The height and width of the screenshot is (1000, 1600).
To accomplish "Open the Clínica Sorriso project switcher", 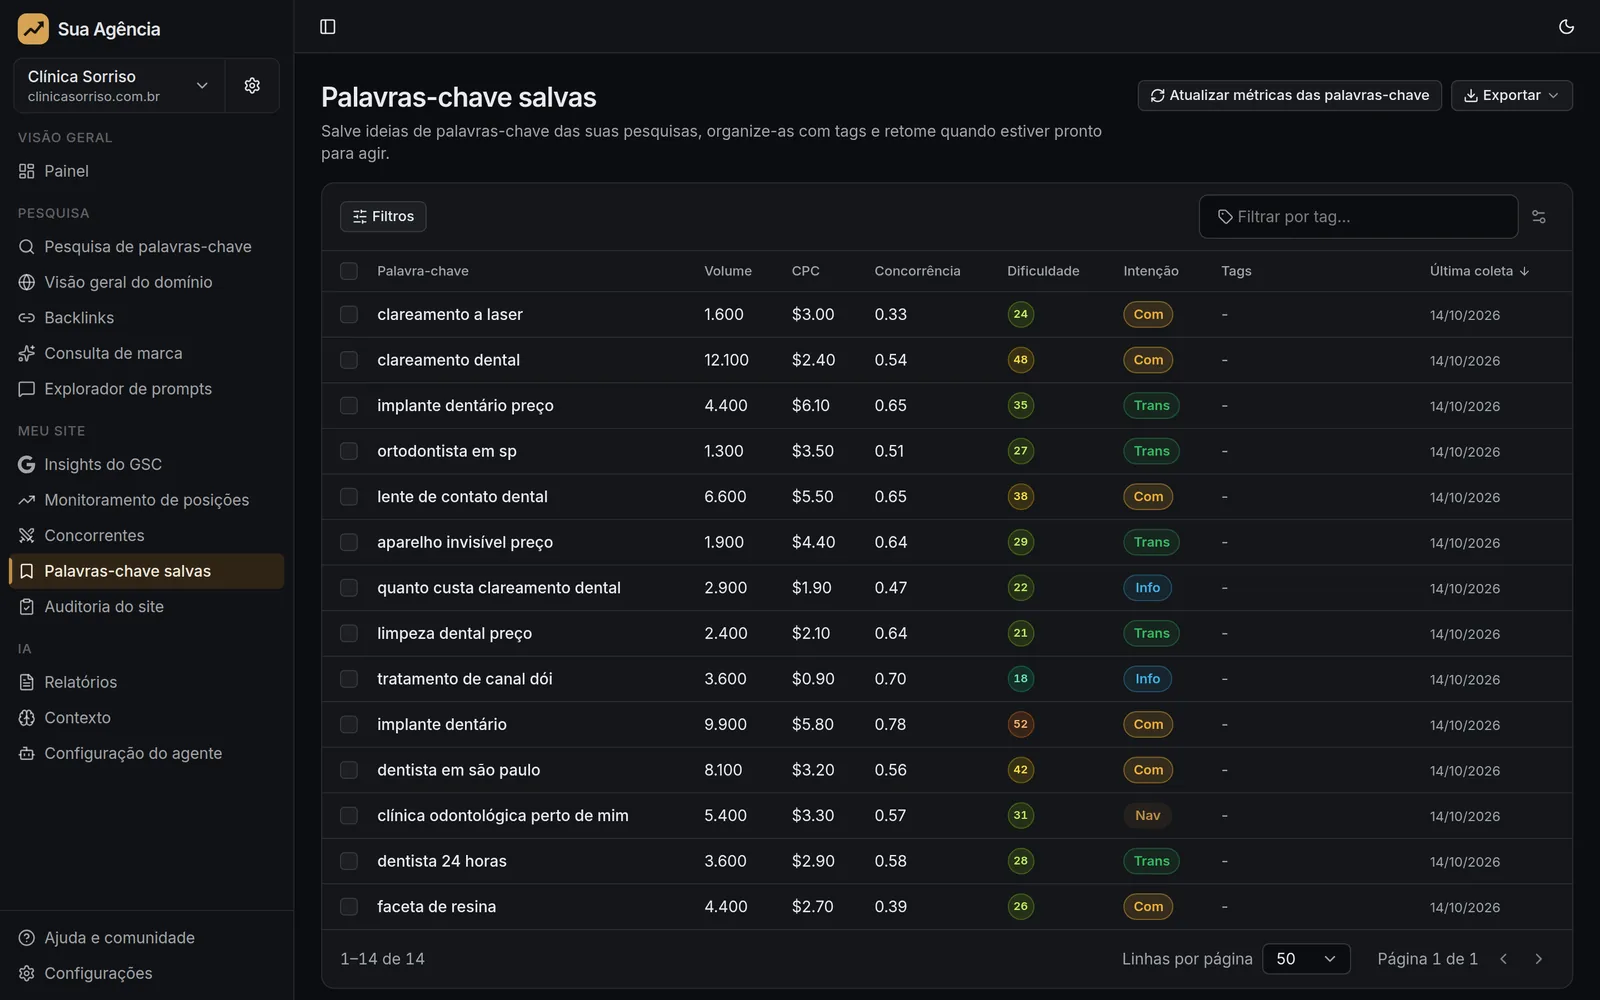I will click(x=119, y=85).
